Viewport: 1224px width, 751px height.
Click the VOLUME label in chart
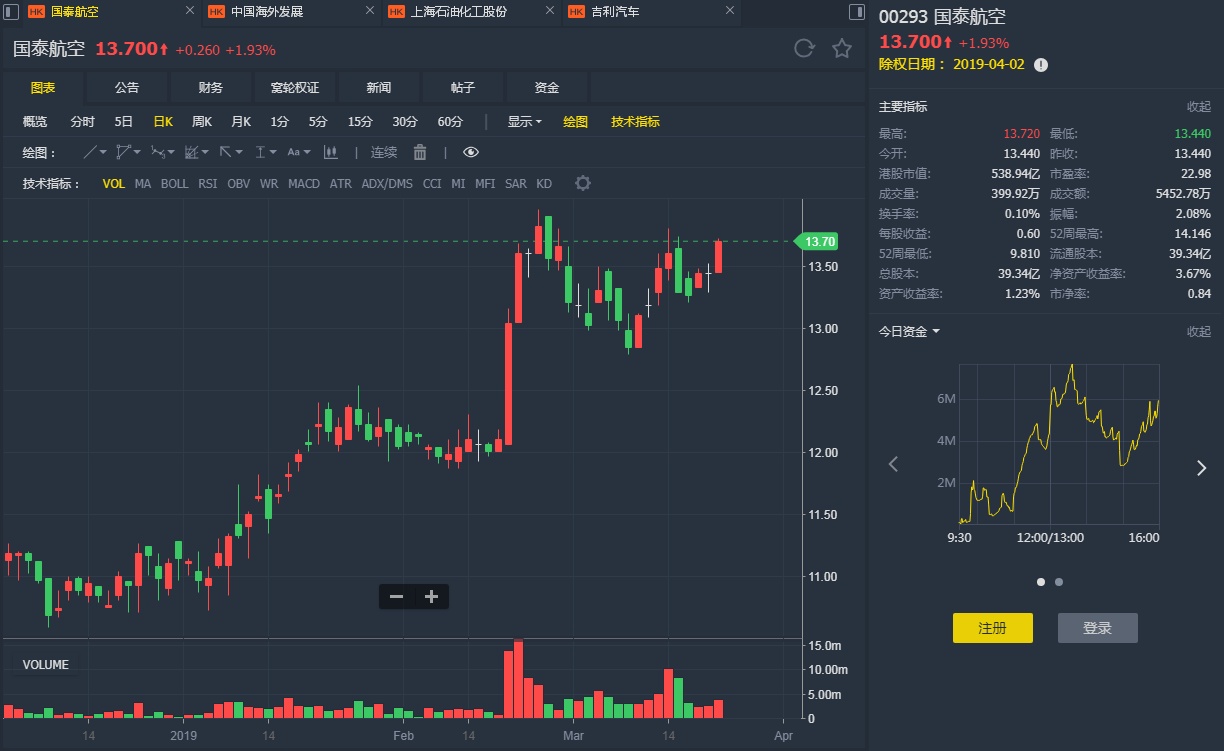(x=46, y=665)
